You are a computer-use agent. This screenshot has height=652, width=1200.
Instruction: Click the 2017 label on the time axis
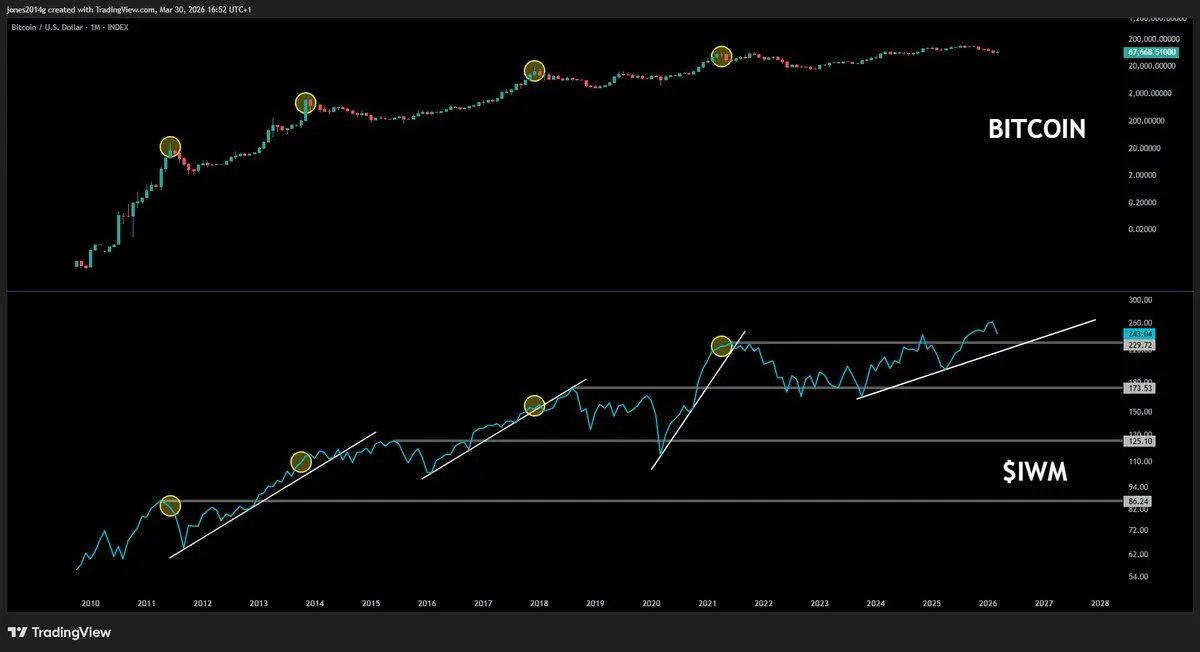[482, 603]
